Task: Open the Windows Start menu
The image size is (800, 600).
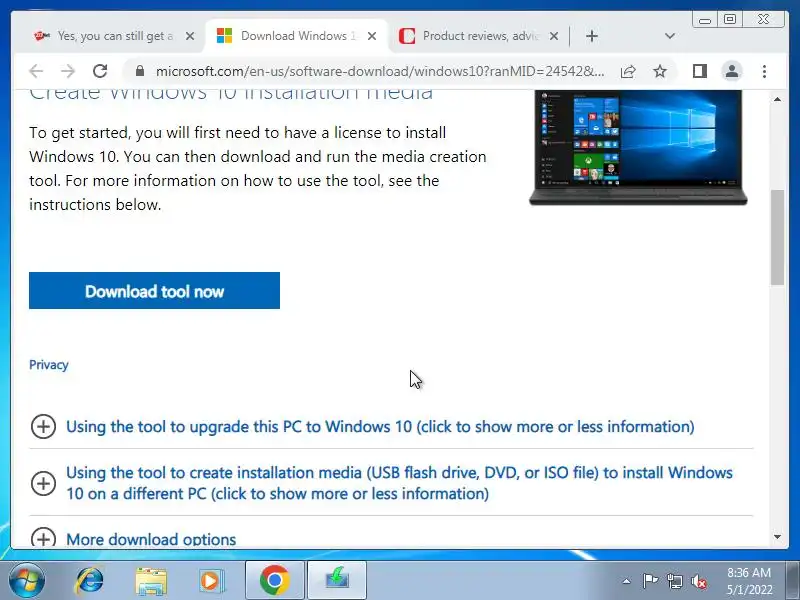Action: coord(26,580)
